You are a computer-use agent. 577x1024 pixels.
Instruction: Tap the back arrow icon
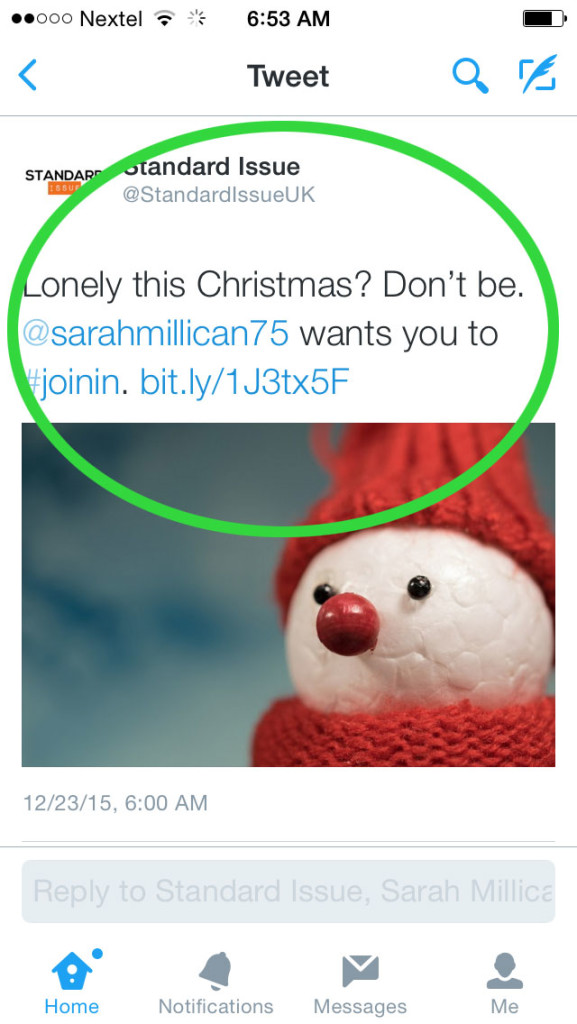pos(27,75)
